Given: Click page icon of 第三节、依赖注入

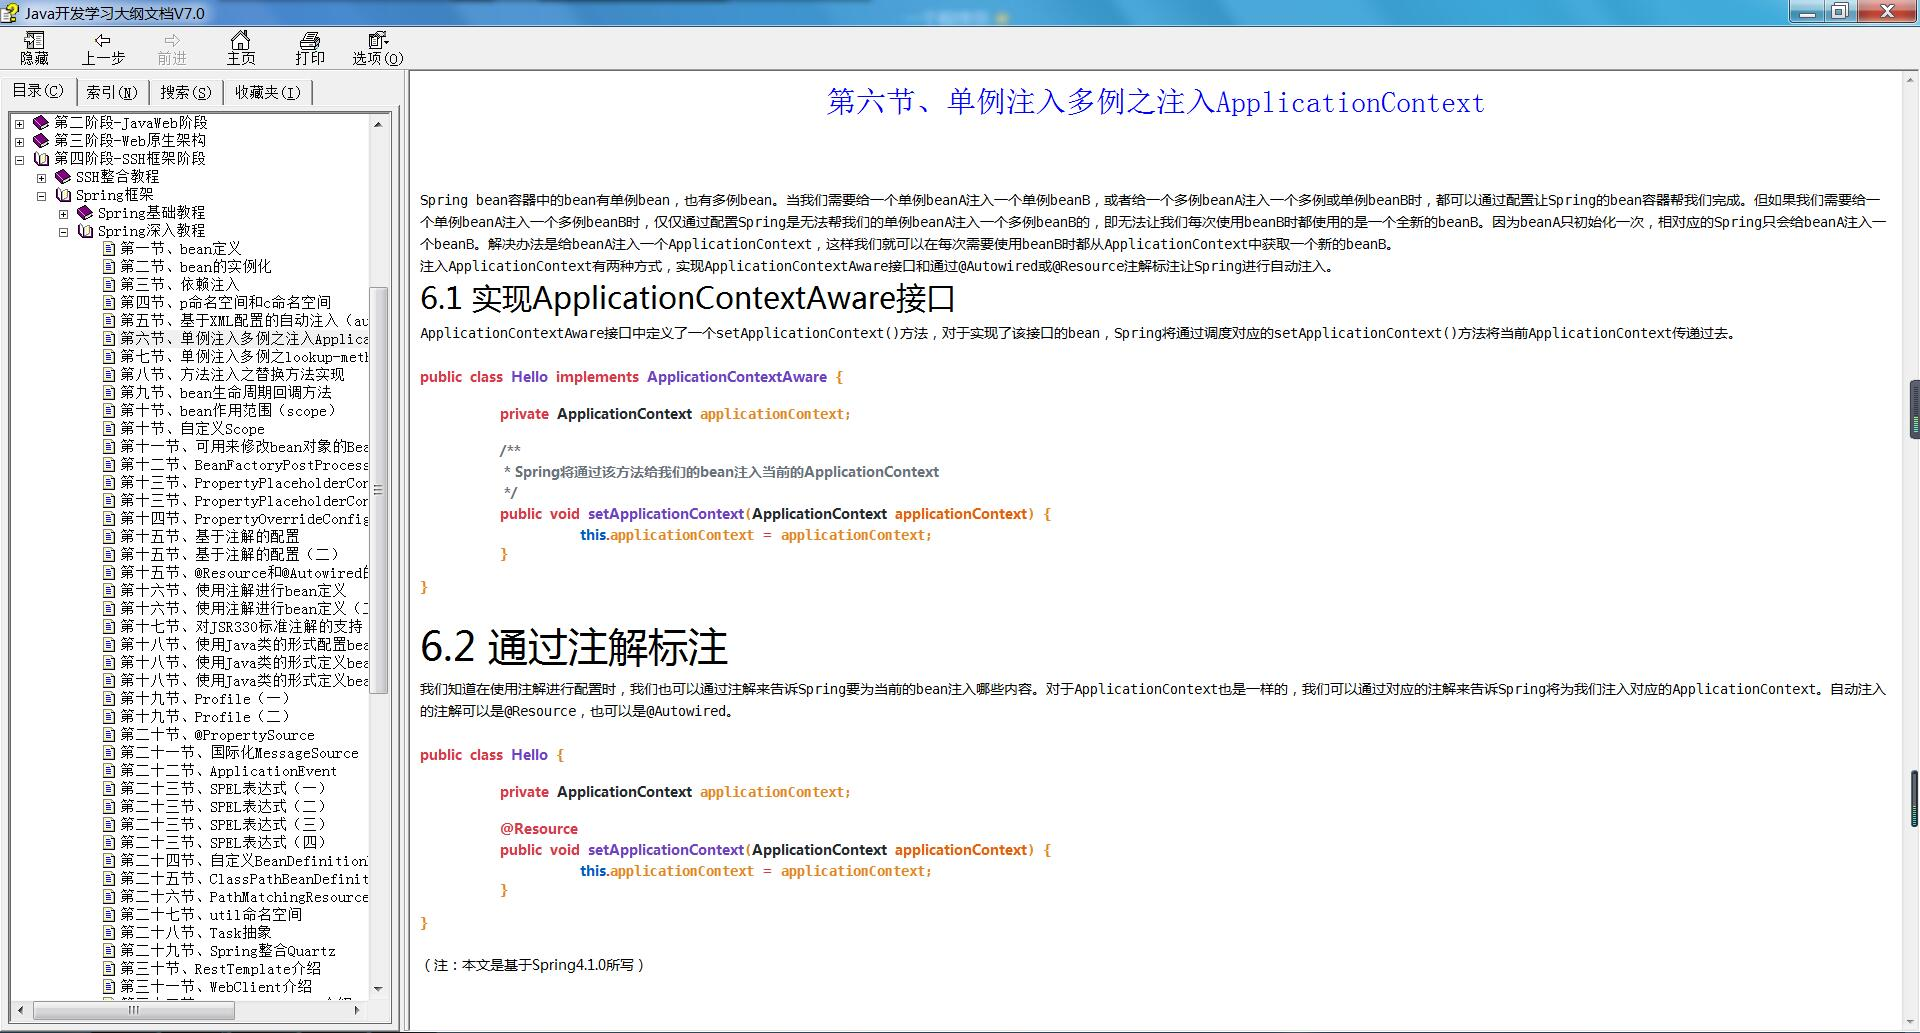Looking at the screenshot, I should pos(109,285).
